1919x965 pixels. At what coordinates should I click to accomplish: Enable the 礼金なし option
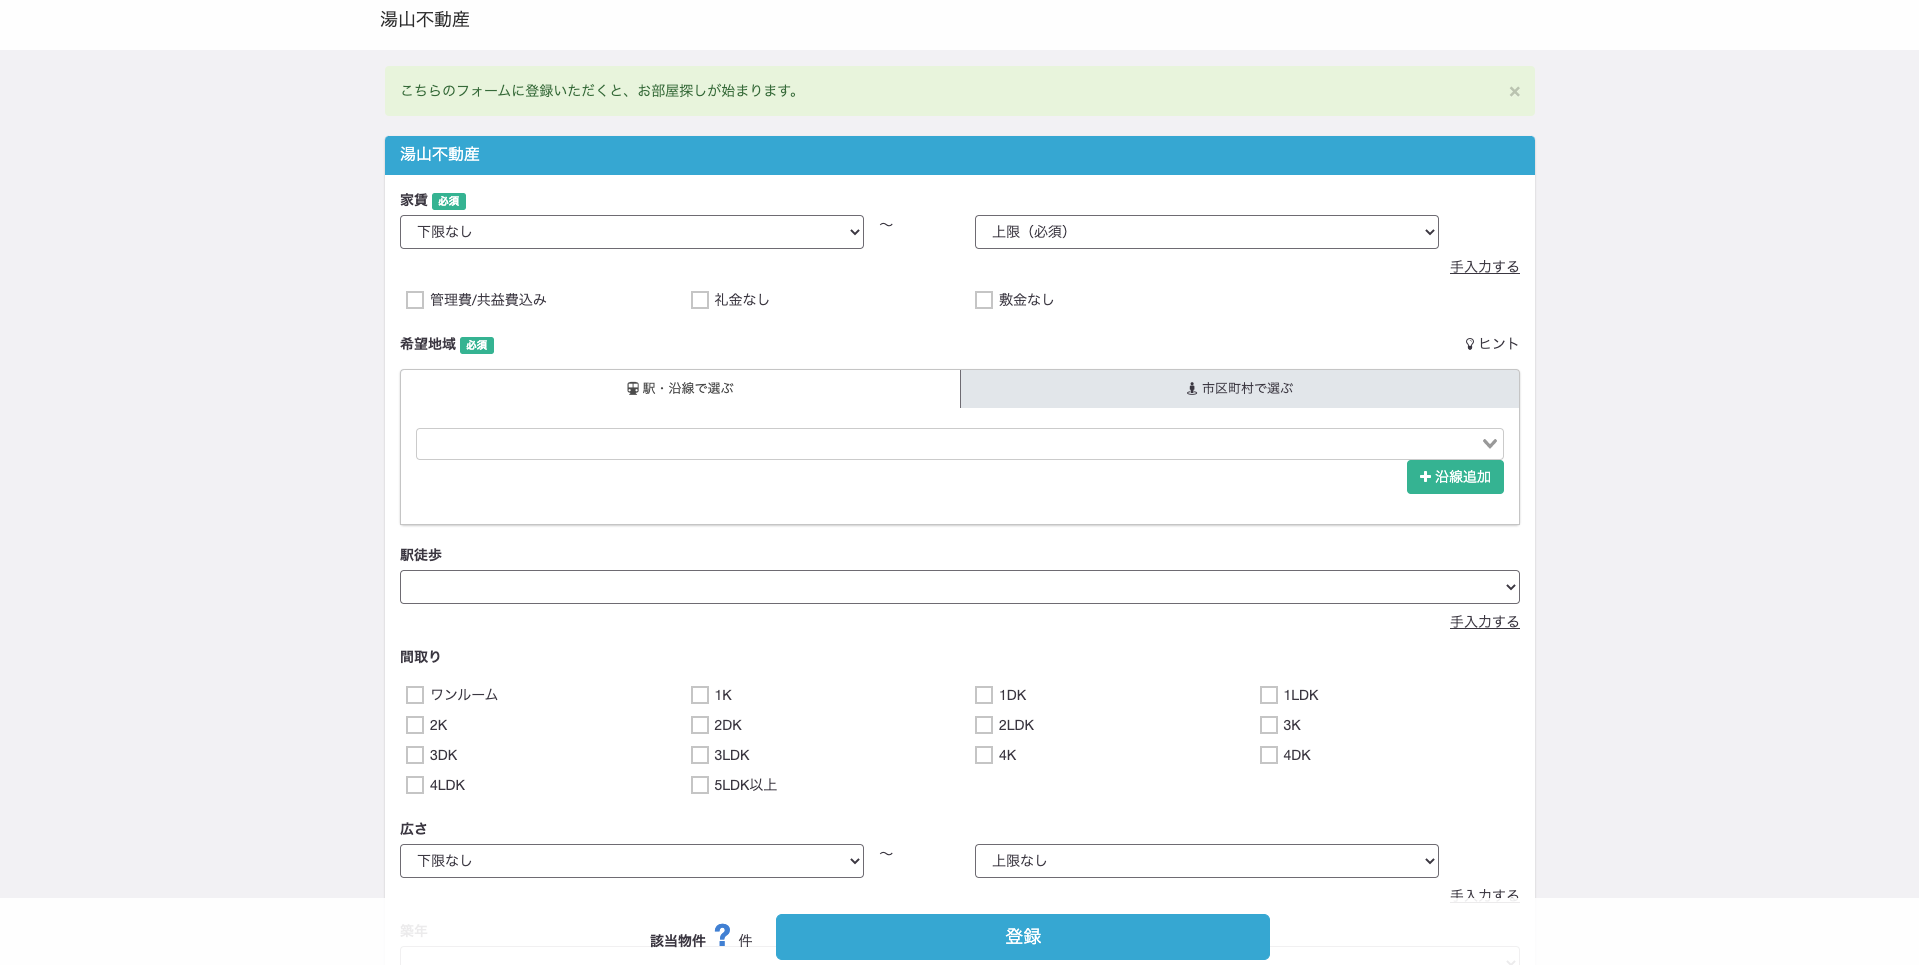[x=700, y=300]
